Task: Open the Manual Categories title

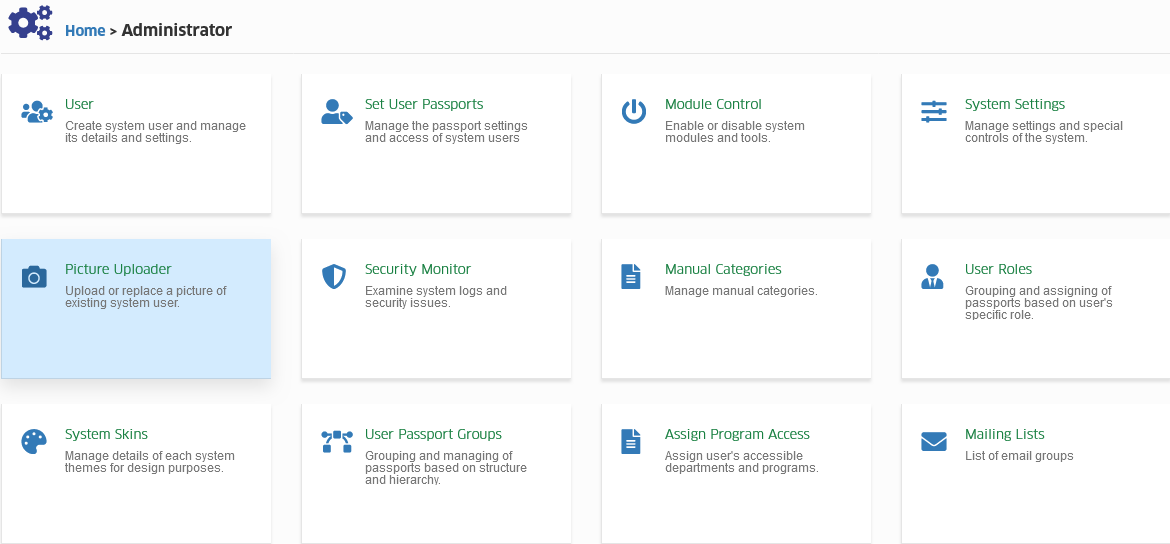Action: [x=723, y=269]
